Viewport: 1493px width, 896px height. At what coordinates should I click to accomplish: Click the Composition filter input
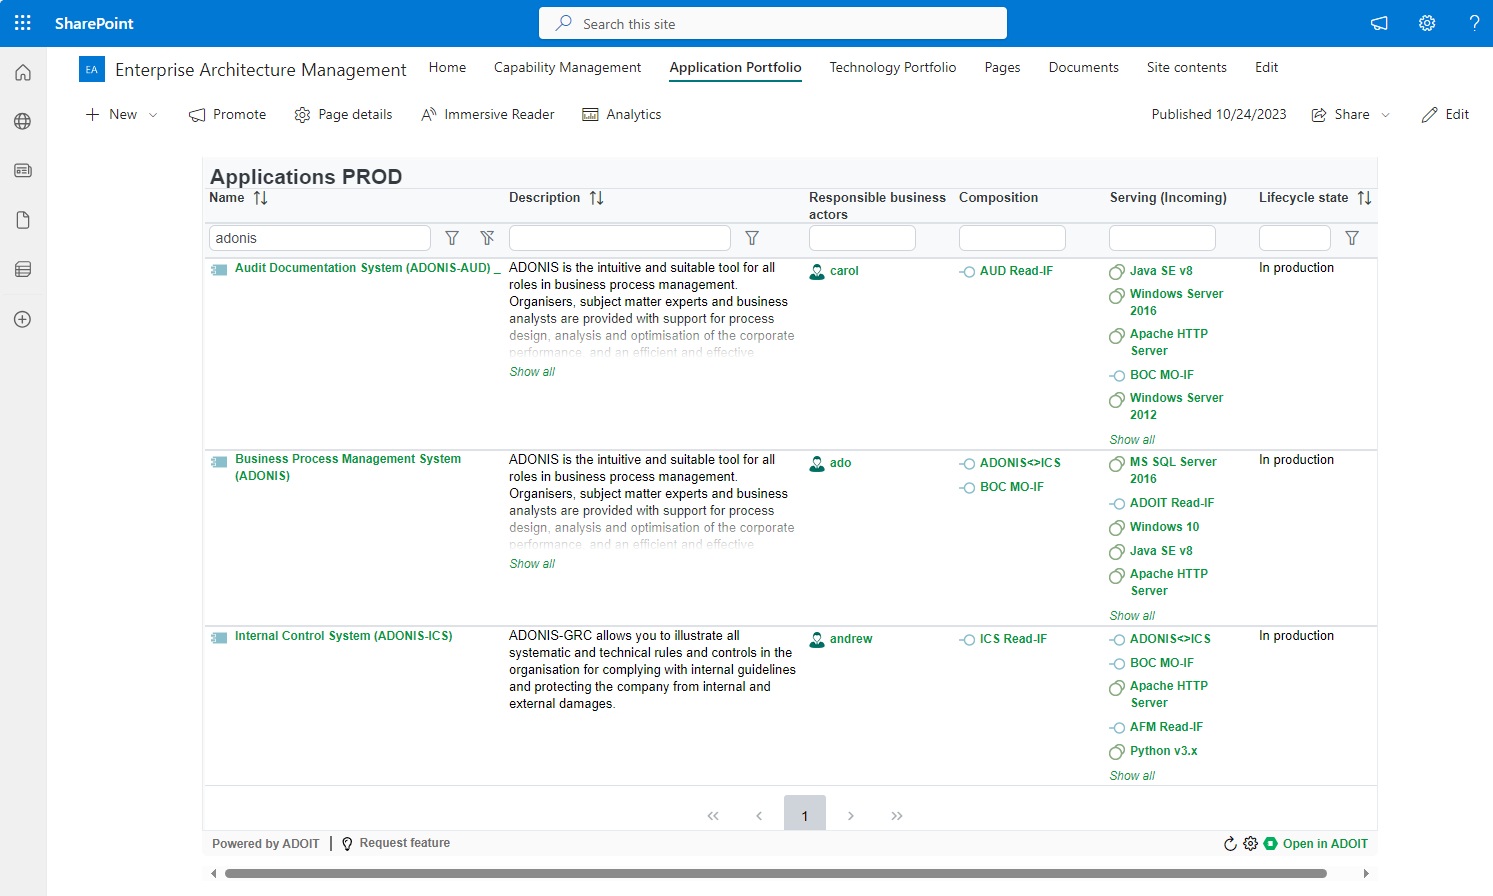pyautogui.click(x=1012, y=238)
